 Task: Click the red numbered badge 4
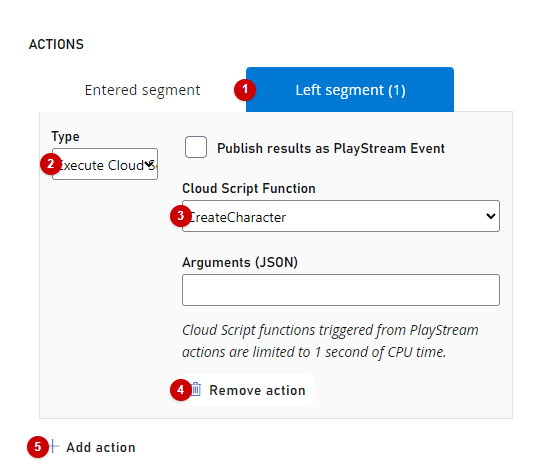click(x=181, y=390)
